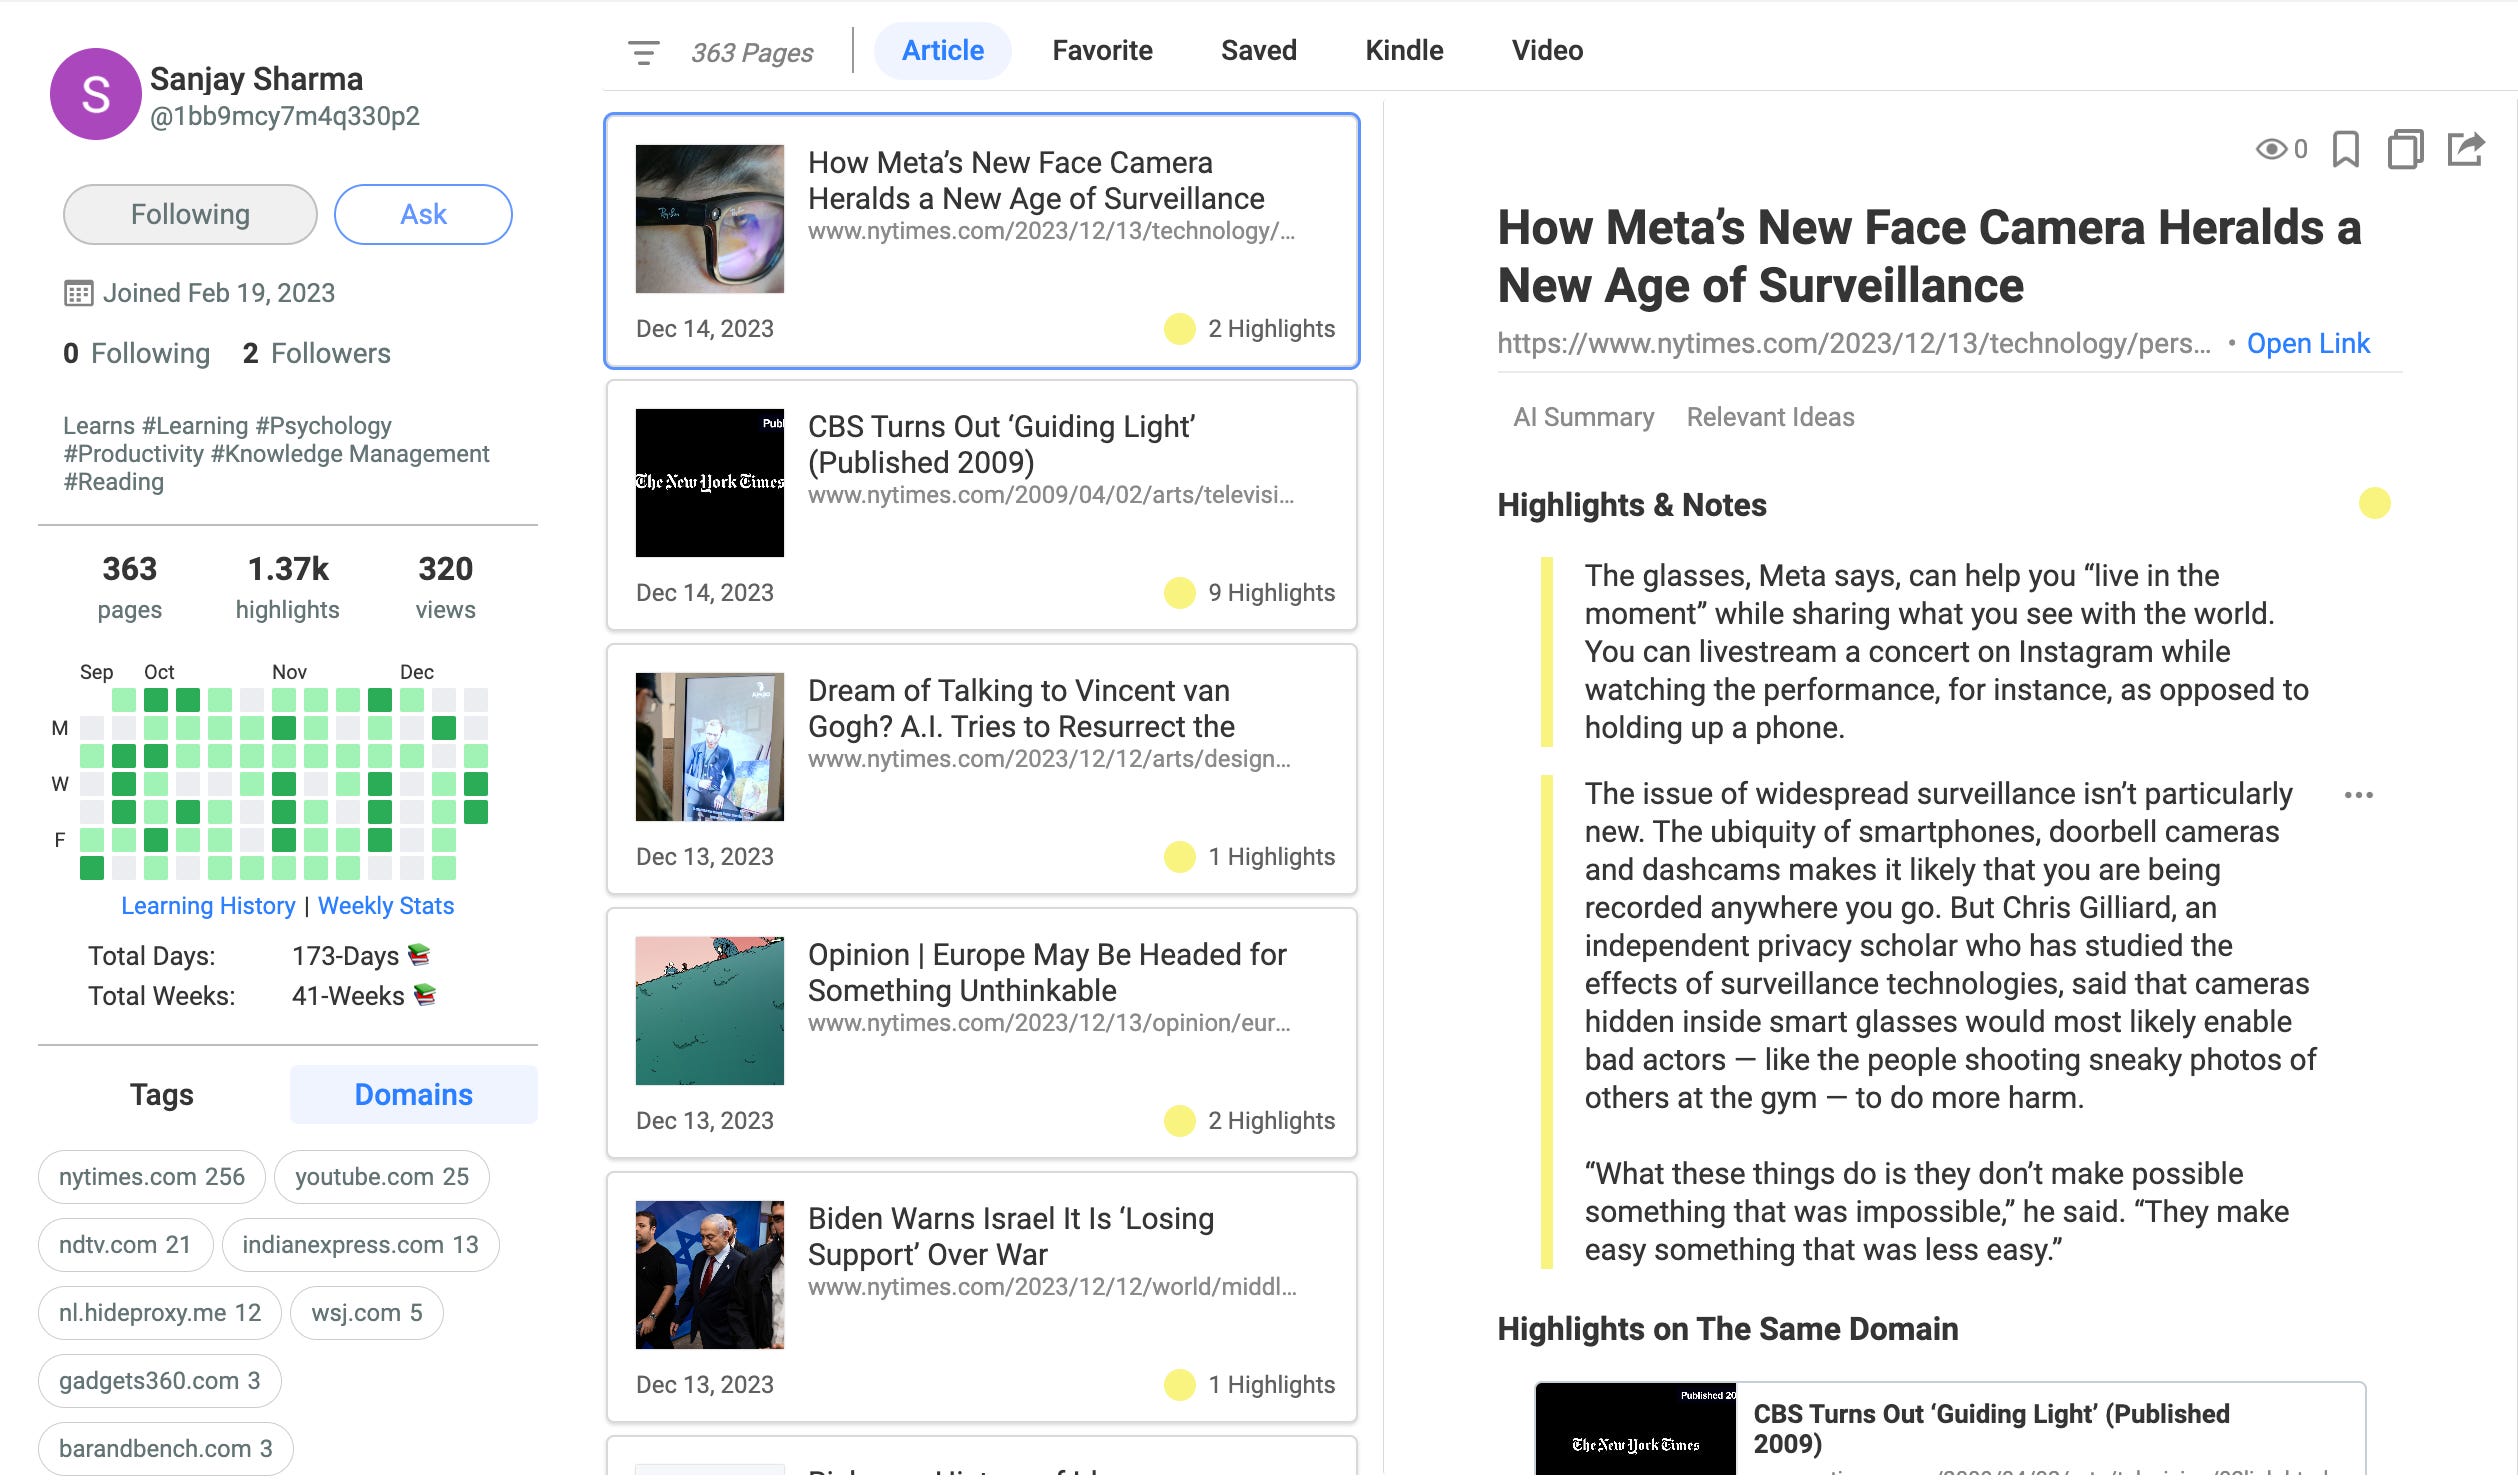The image size is (2518, 1480).
Task: Click the 363 pages stat
Action: coord(130,588)
